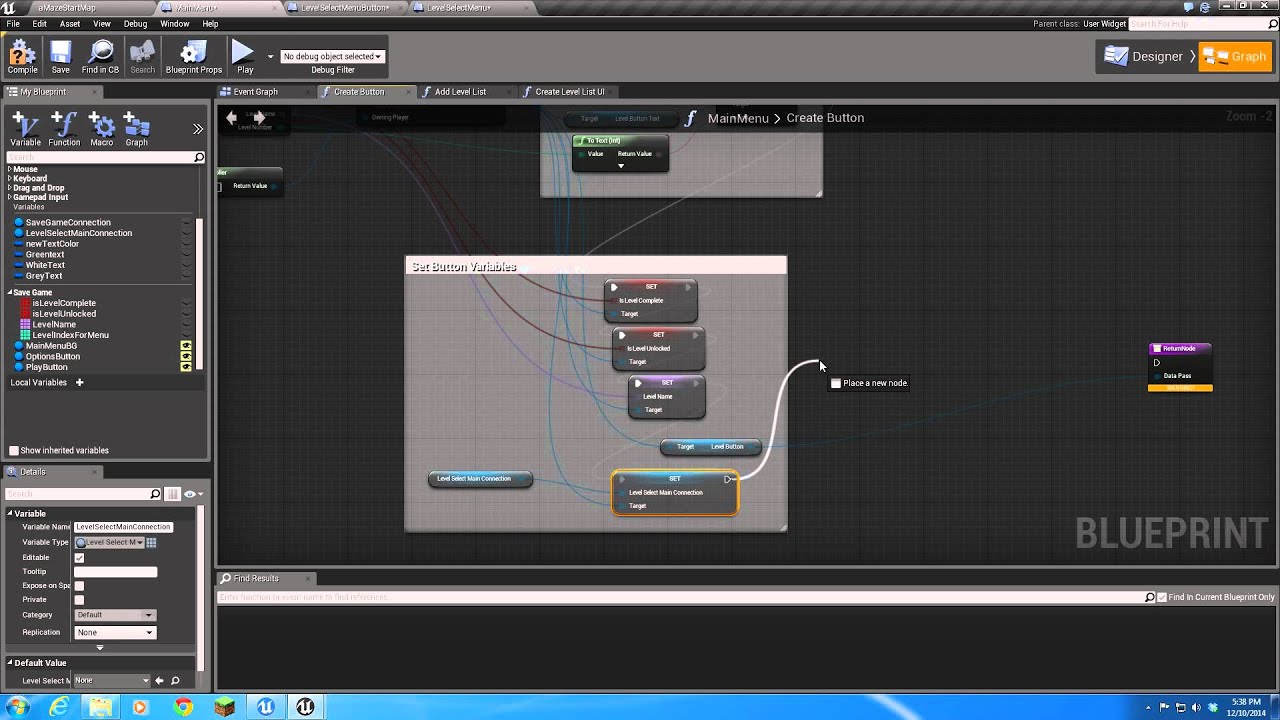This screenshot has width=1280, height=720.
Task: Click the Find Results search magnifier icon
Action: pyautogui.click(x=1150, y=597)
